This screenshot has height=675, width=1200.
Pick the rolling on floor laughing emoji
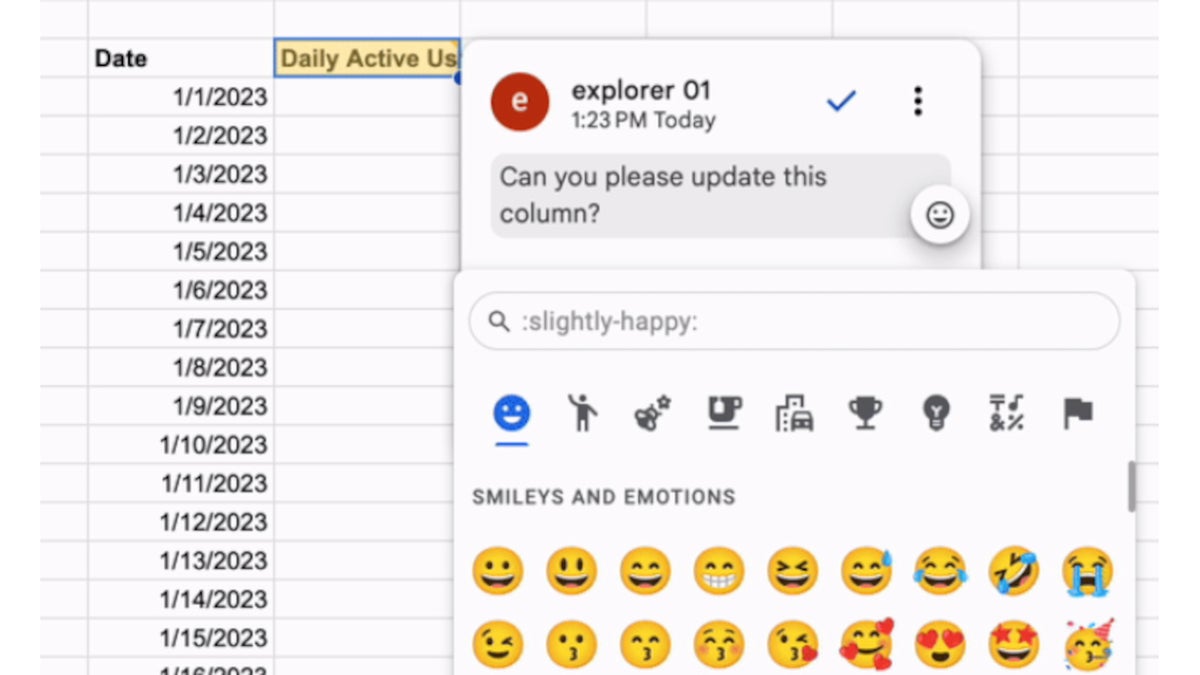tap(1014, 572)
